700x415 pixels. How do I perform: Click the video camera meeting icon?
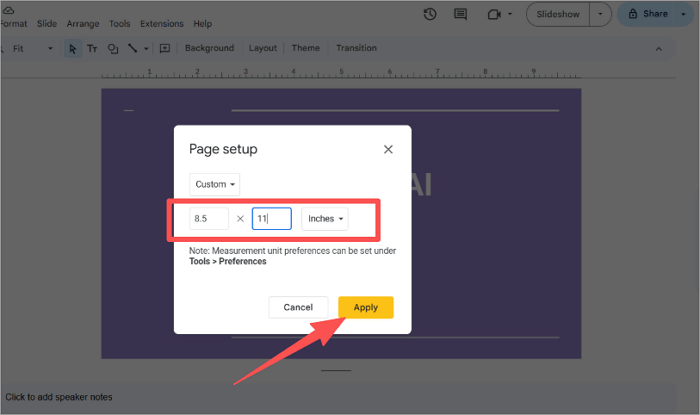coord(493,14)
